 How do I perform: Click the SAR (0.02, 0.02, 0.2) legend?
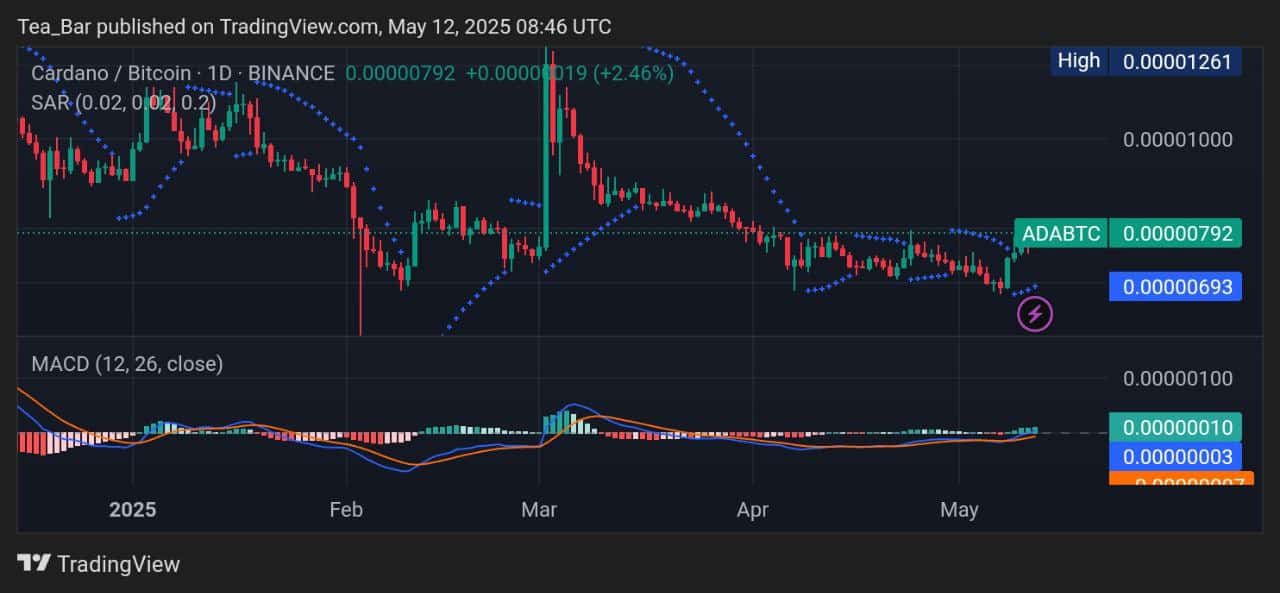122,102
